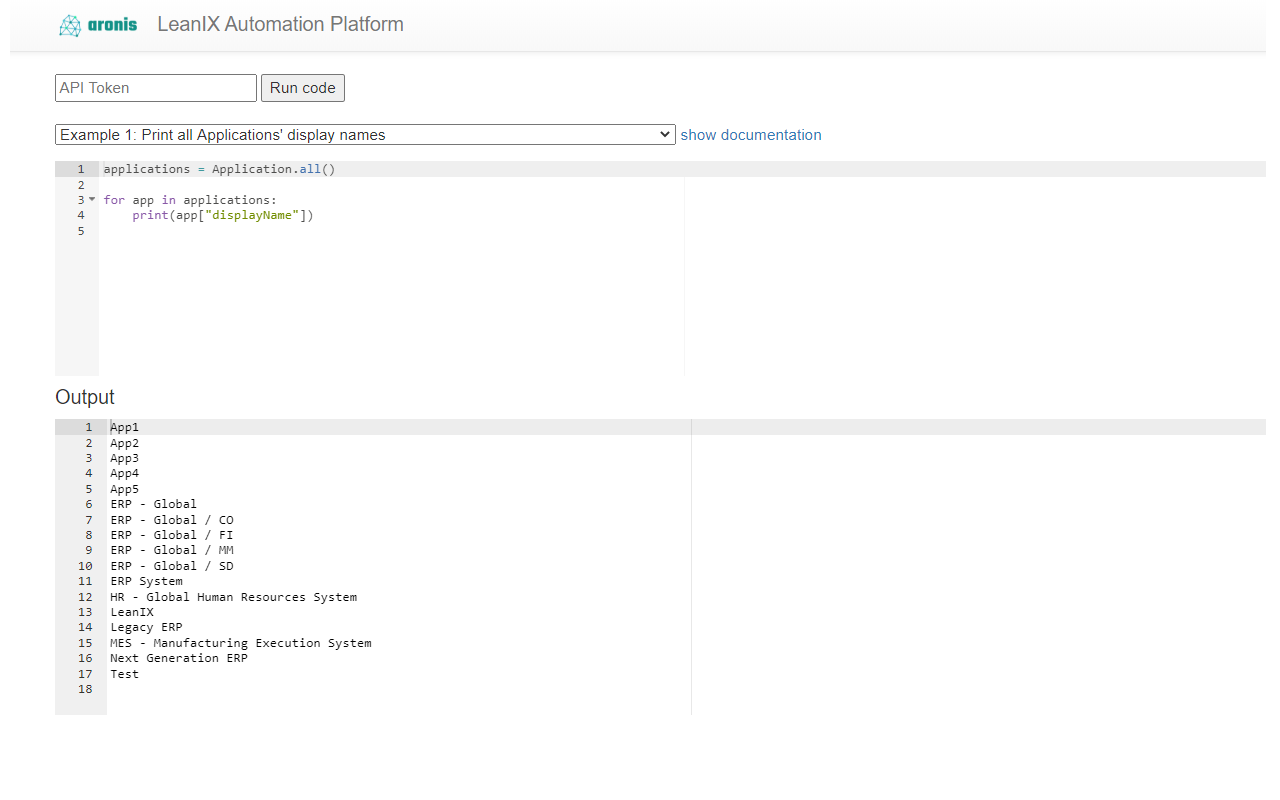Click line number 5 in code editor gutter
Viewport: 1280px width, 800px height.
coord(81,231)
